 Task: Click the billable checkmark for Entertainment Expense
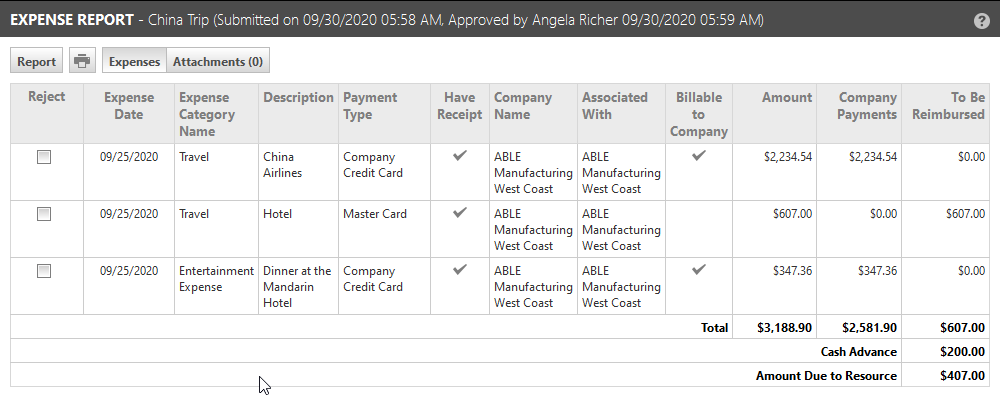(699, 269)
